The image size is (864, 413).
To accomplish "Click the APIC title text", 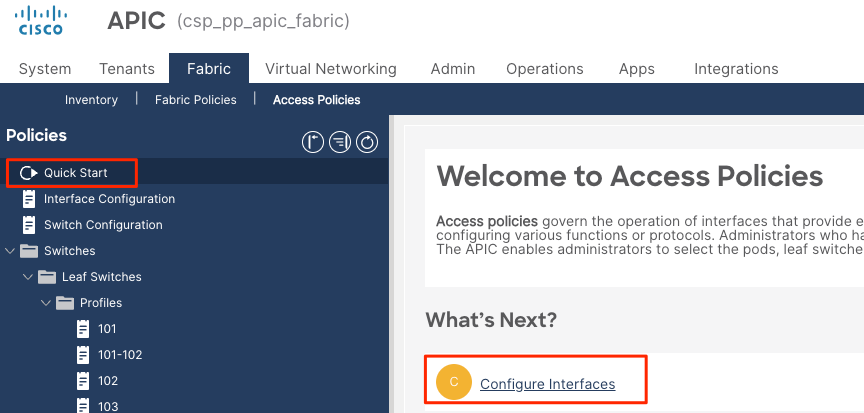I will click(x=136, y=21).
